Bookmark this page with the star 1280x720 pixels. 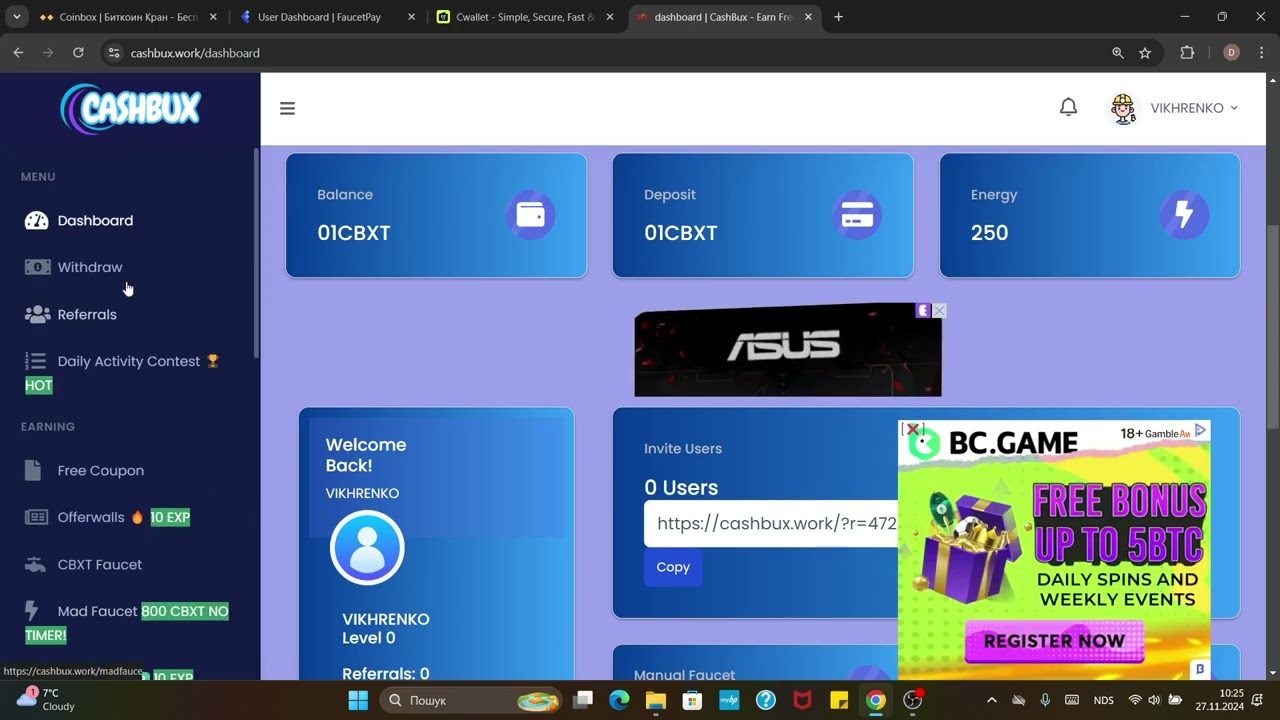coord(1145,53)
